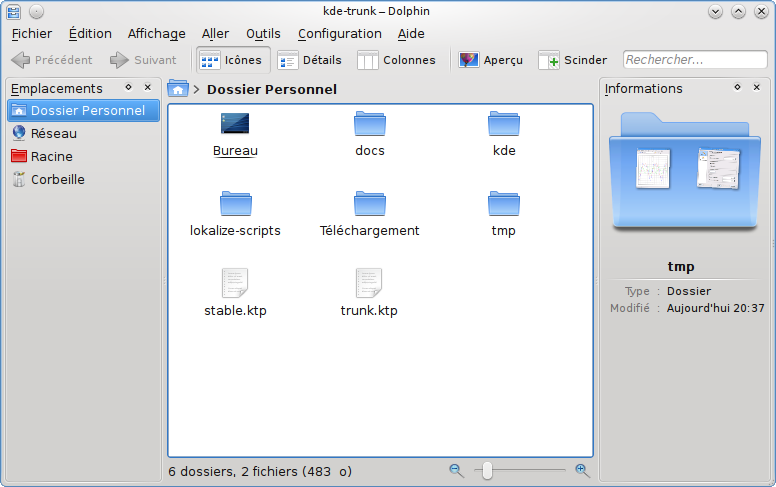Adjust the icon zoom slider
This screenshot has height=487, width=776.
[x=488, y=470]
